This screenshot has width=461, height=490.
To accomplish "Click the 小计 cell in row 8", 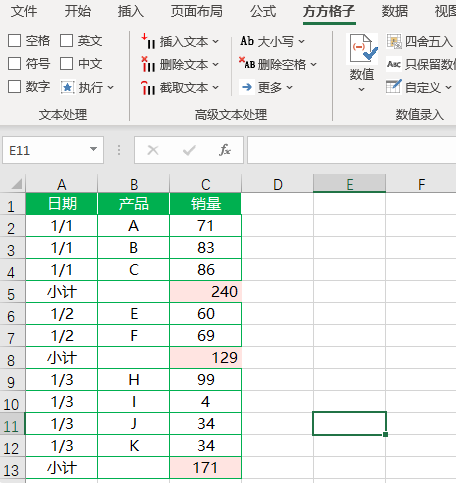I will [62, 358].
